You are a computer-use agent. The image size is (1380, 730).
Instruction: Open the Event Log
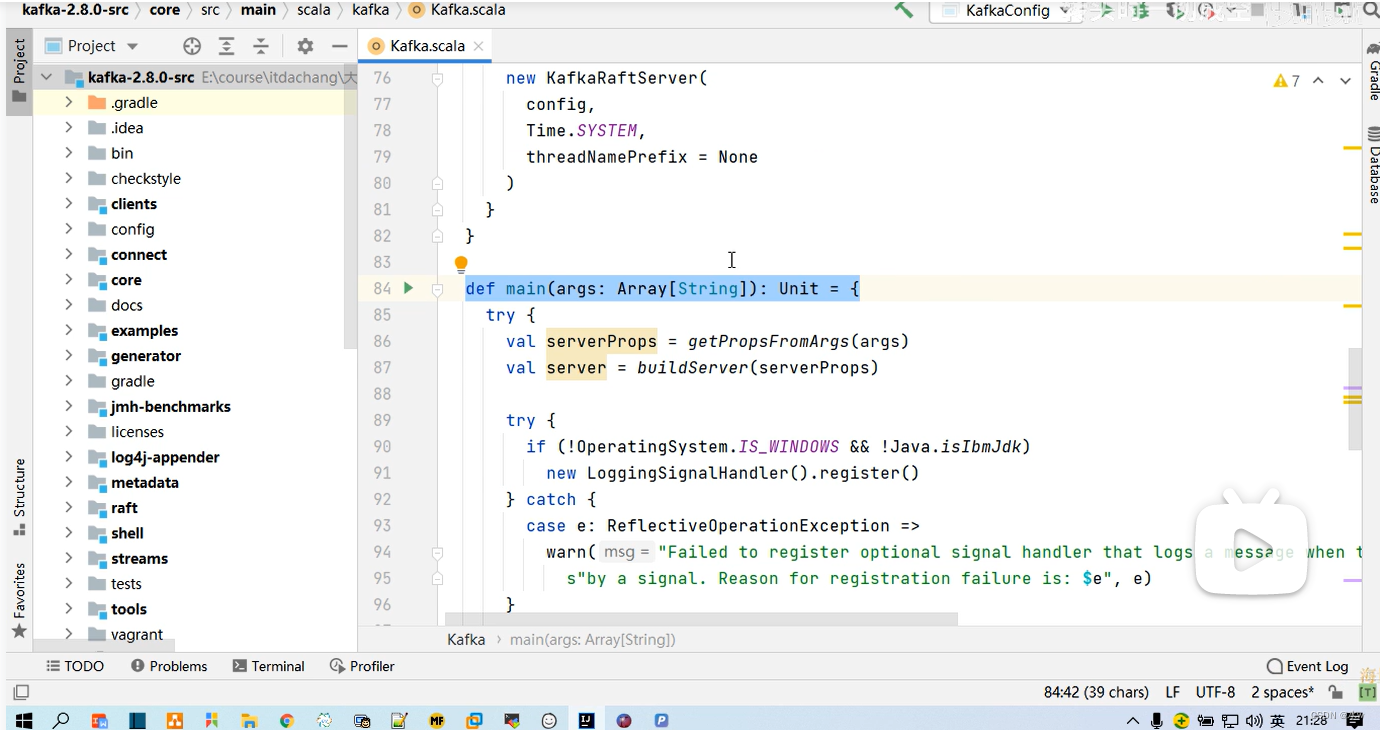click(x=1307, y=666)
